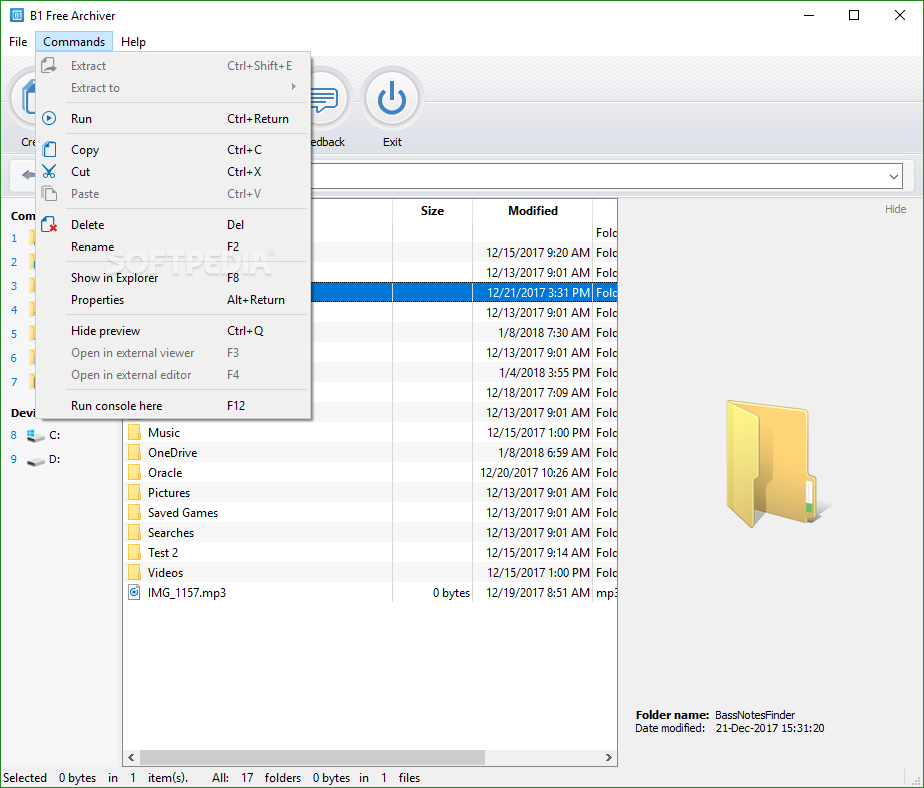Click the OneDrive folder icon
Viewport: 924px width, 788px height.
point(134,453)
